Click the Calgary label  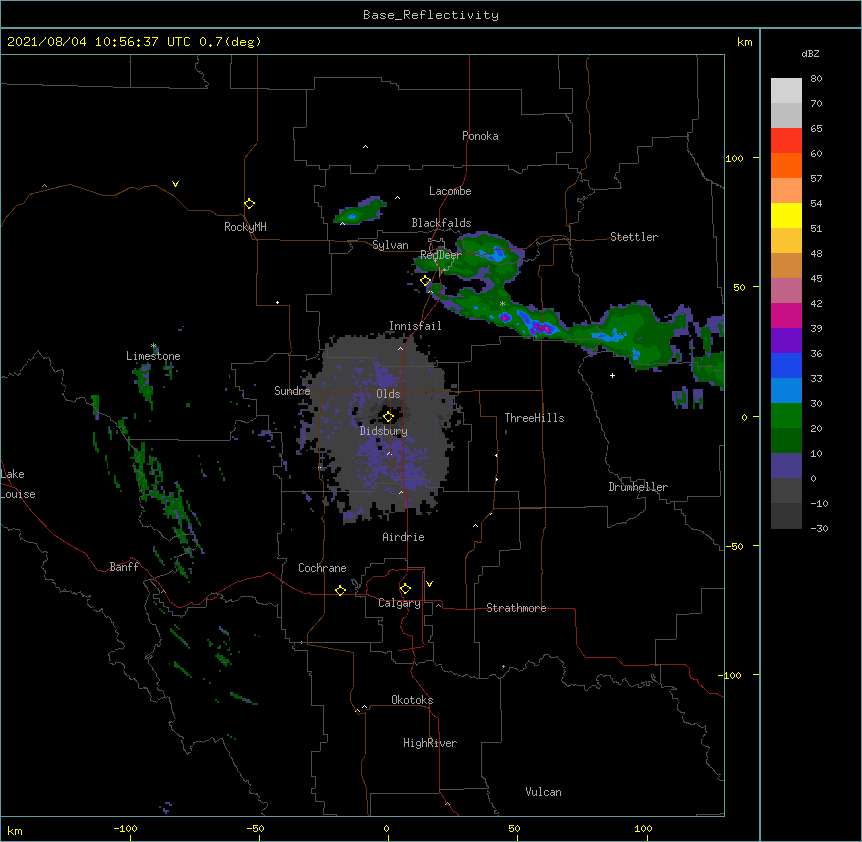click(399, 603)
